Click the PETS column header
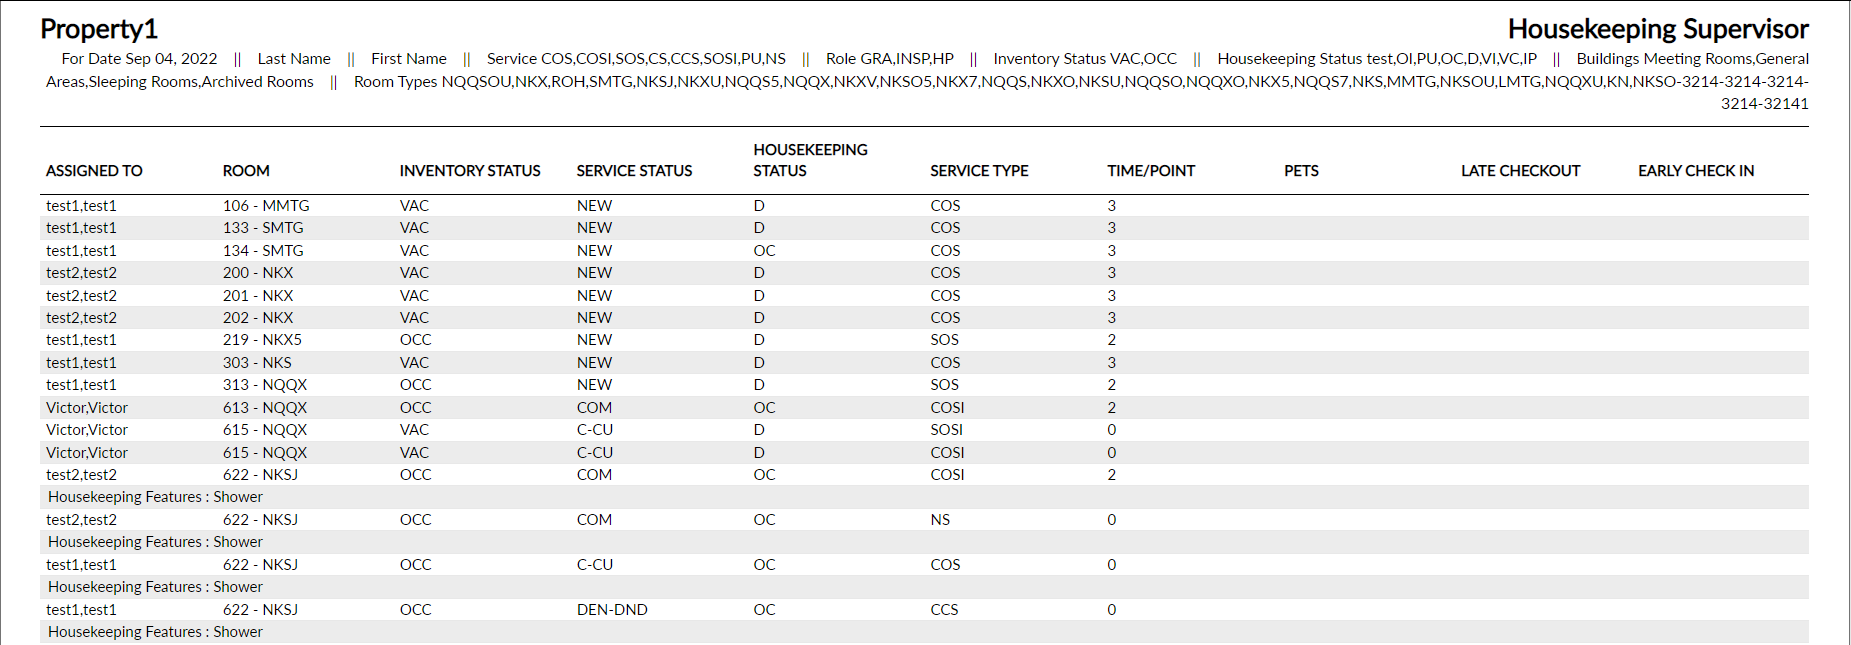Screen dimensions: 1851x645 click(1301, 171)
